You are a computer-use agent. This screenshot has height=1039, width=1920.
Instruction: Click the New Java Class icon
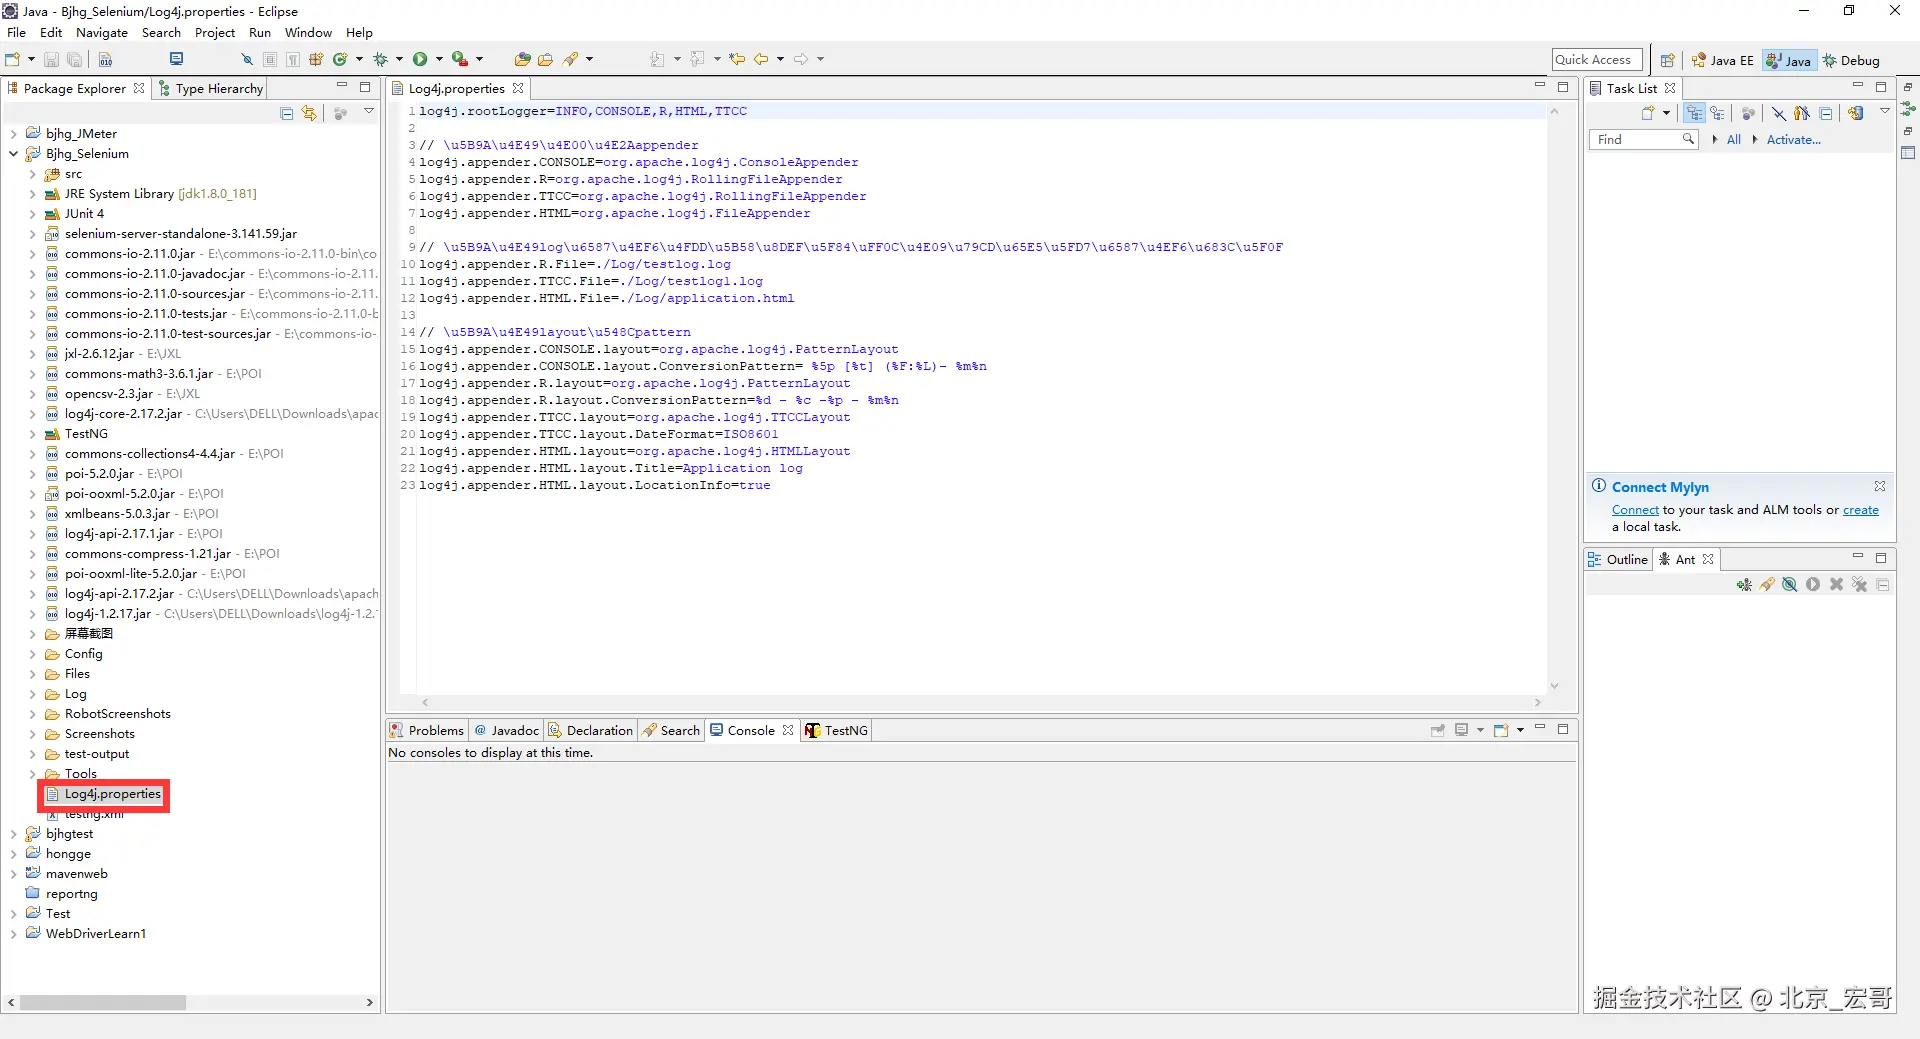point(340,59)
